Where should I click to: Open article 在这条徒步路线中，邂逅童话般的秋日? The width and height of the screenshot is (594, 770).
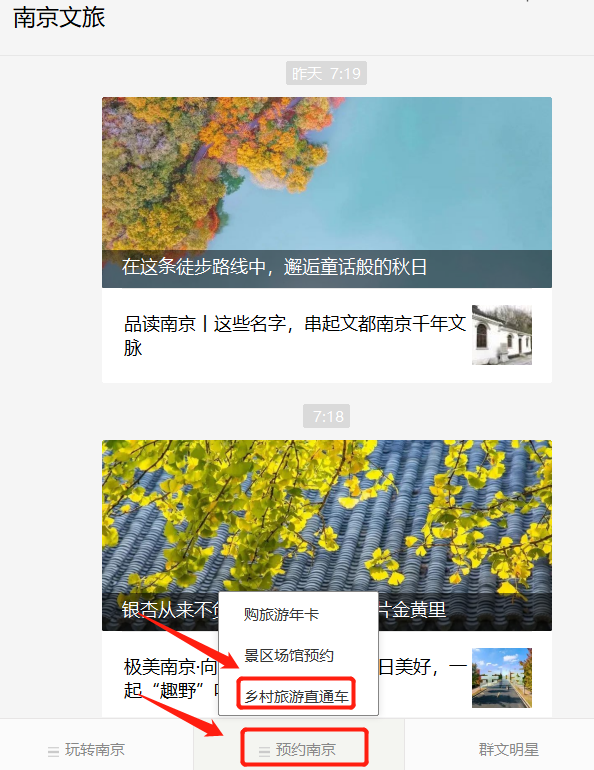274,267
